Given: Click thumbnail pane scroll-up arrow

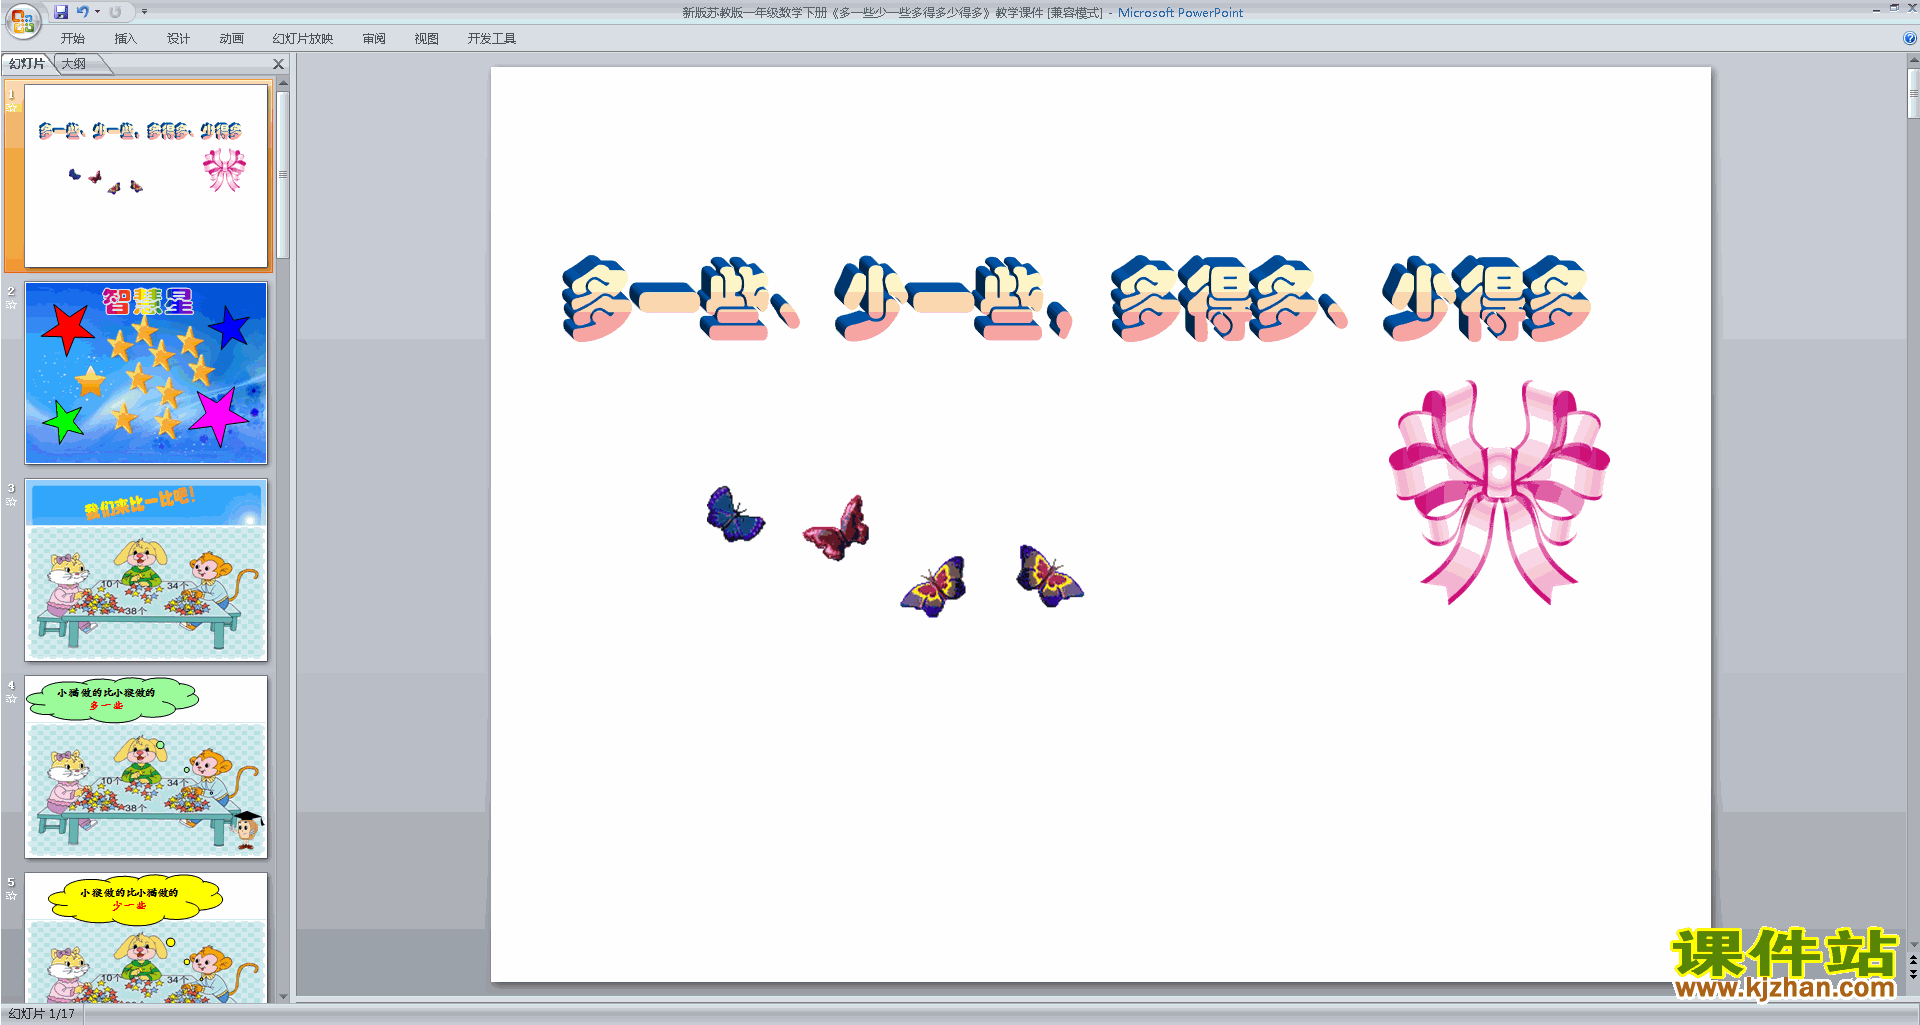Looking at the screenshot, I should tap(283, 83).
